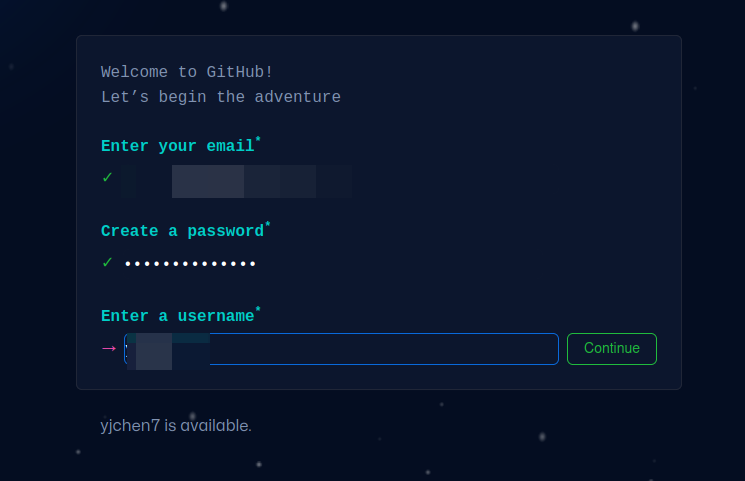Image resolution: width=745 pixels, height=481 pixels.
Task: Click the "Let's begin the adventure" line
Action: [x=221, y=97]
